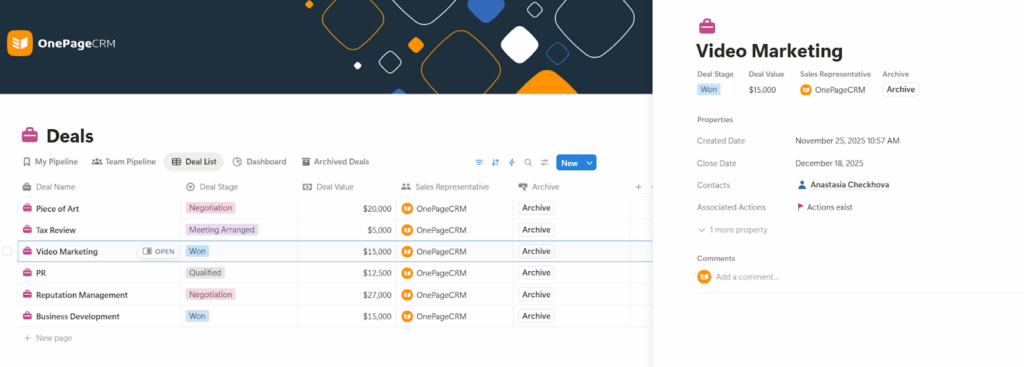Click Archive in the Tax Review row
The width and height of the screenshot is (1024, 367).
(536, 230)
